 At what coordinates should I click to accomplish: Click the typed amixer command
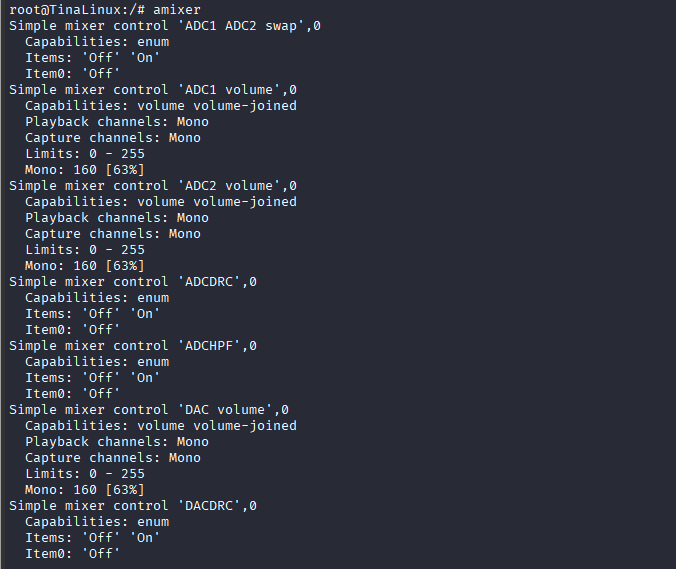[177, 10]
